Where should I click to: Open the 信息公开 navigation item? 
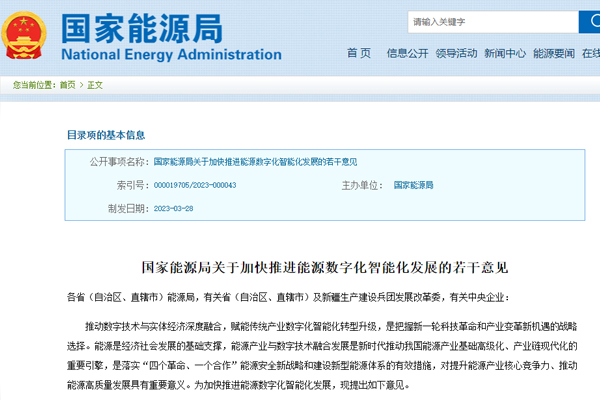(x=406, y=54)
